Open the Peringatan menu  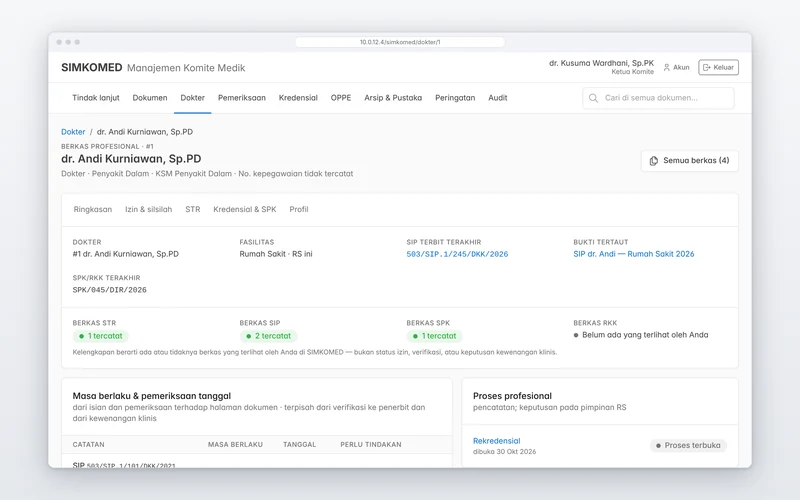point(455,97)
